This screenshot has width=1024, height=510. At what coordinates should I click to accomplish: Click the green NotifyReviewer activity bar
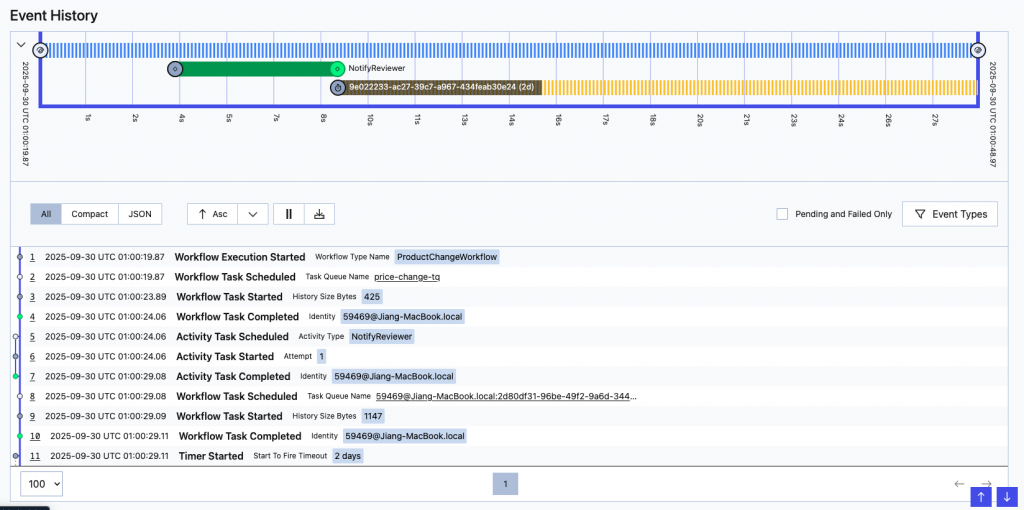tap(256, 69)
